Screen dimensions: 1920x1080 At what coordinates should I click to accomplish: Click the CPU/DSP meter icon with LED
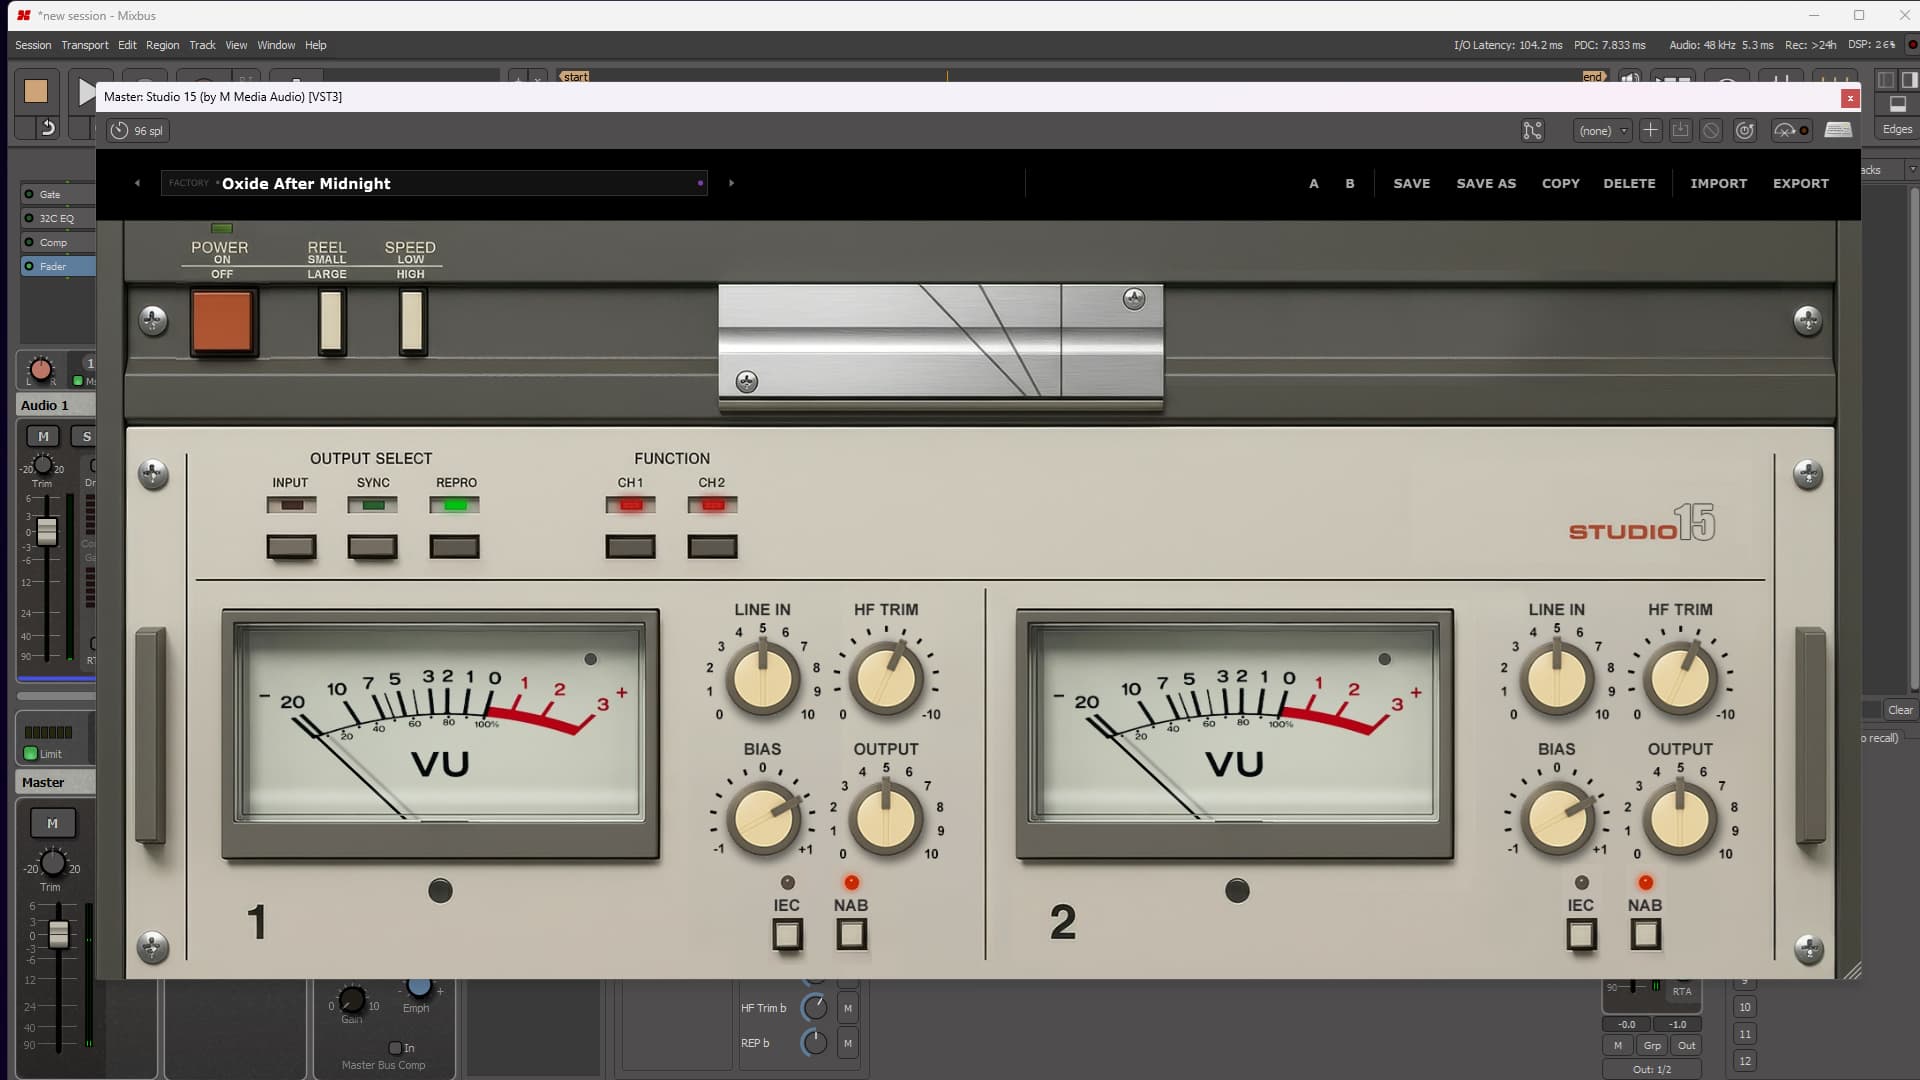point(1791,131)
